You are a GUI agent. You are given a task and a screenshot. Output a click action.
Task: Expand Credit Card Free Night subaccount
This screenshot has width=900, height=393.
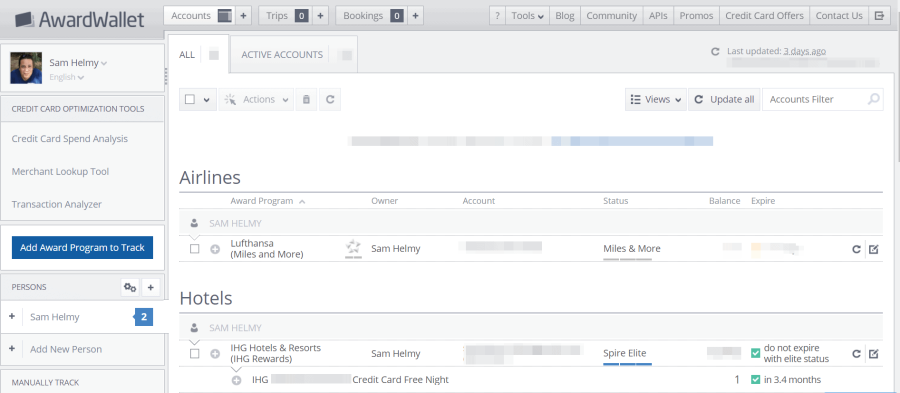click(x=236, y=380)
